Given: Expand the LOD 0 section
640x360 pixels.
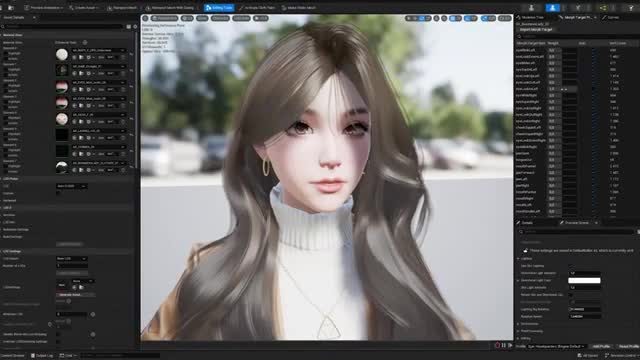Looking at the screenshot, I should pyautogui.click(x=7, y=208).
